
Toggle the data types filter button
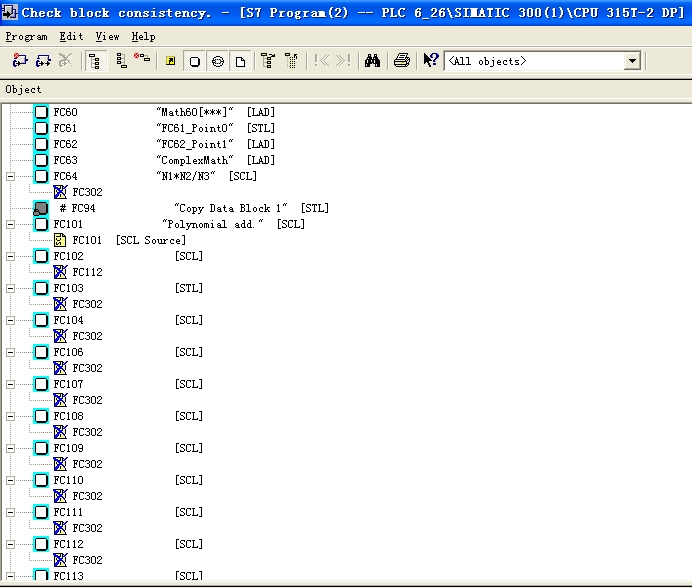coord(218,61)
